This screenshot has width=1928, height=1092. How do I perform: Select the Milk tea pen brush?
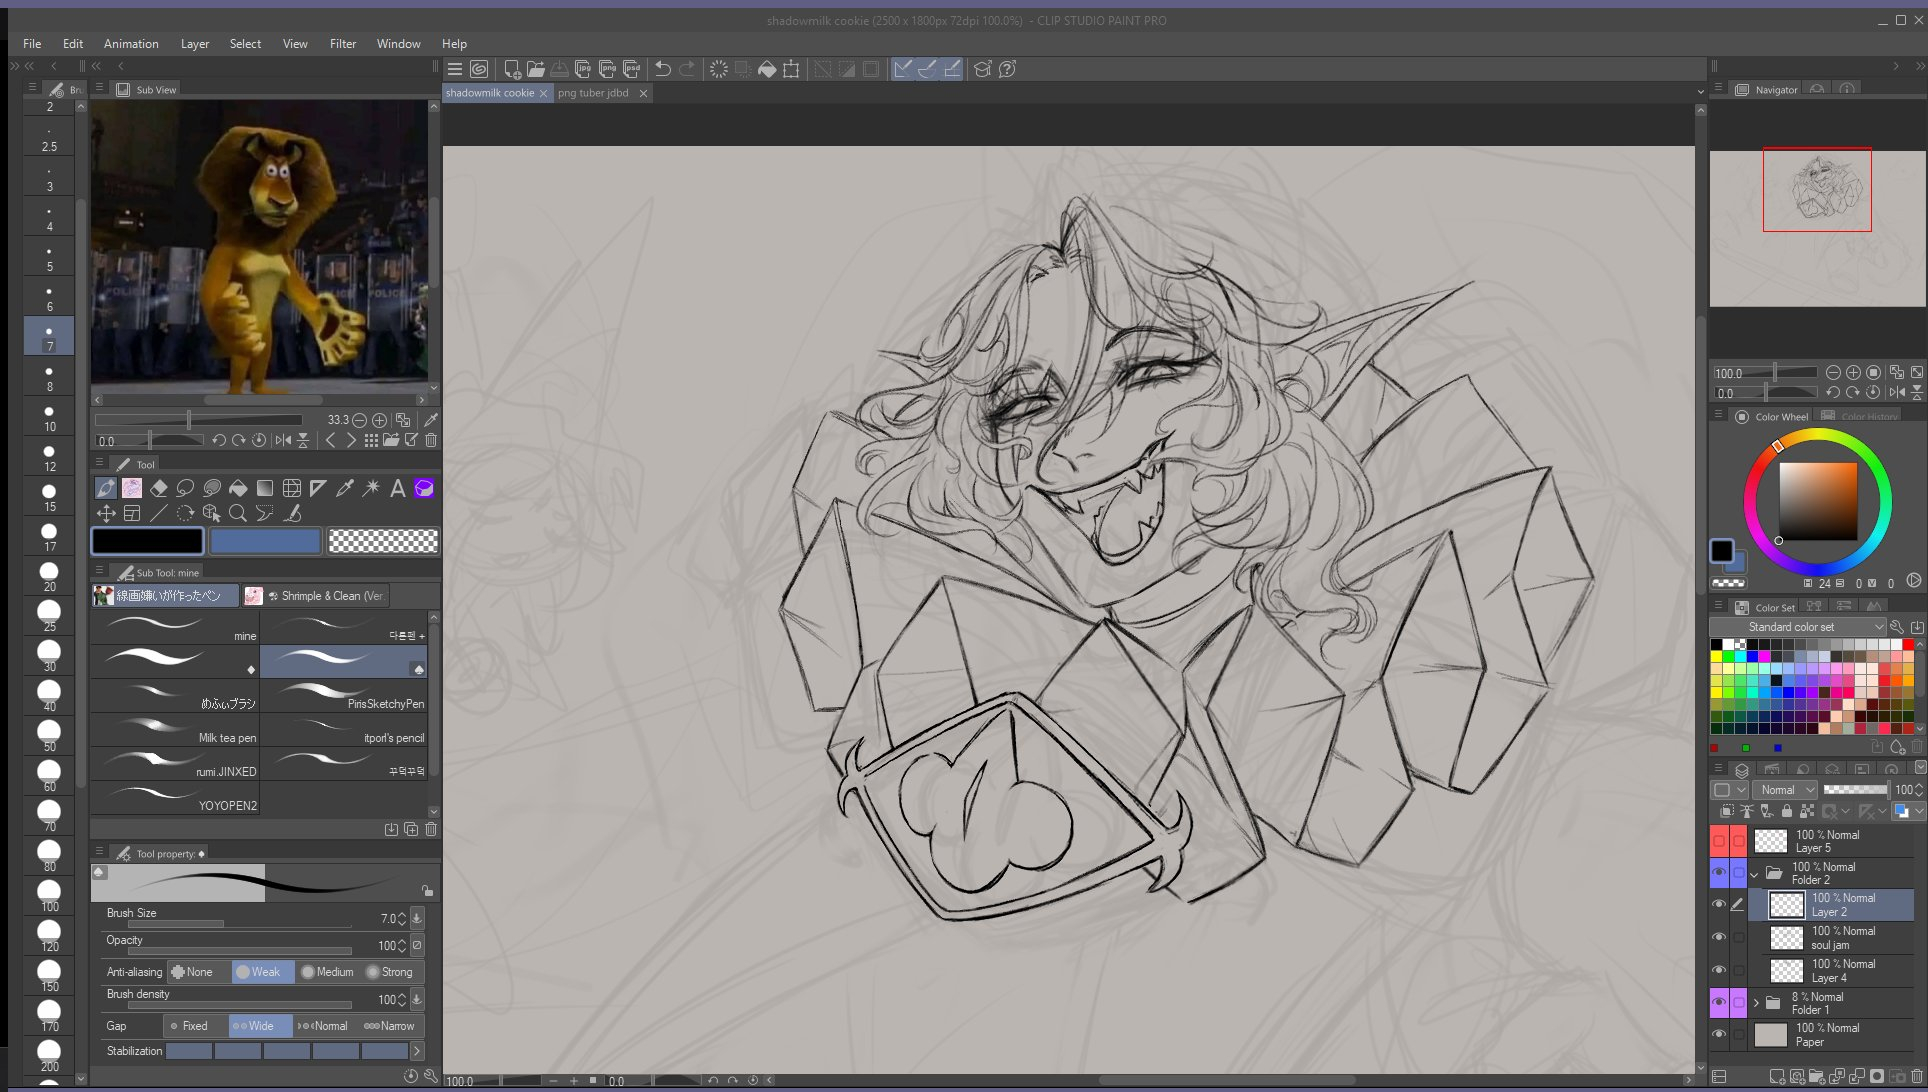(x=175, y=730)
